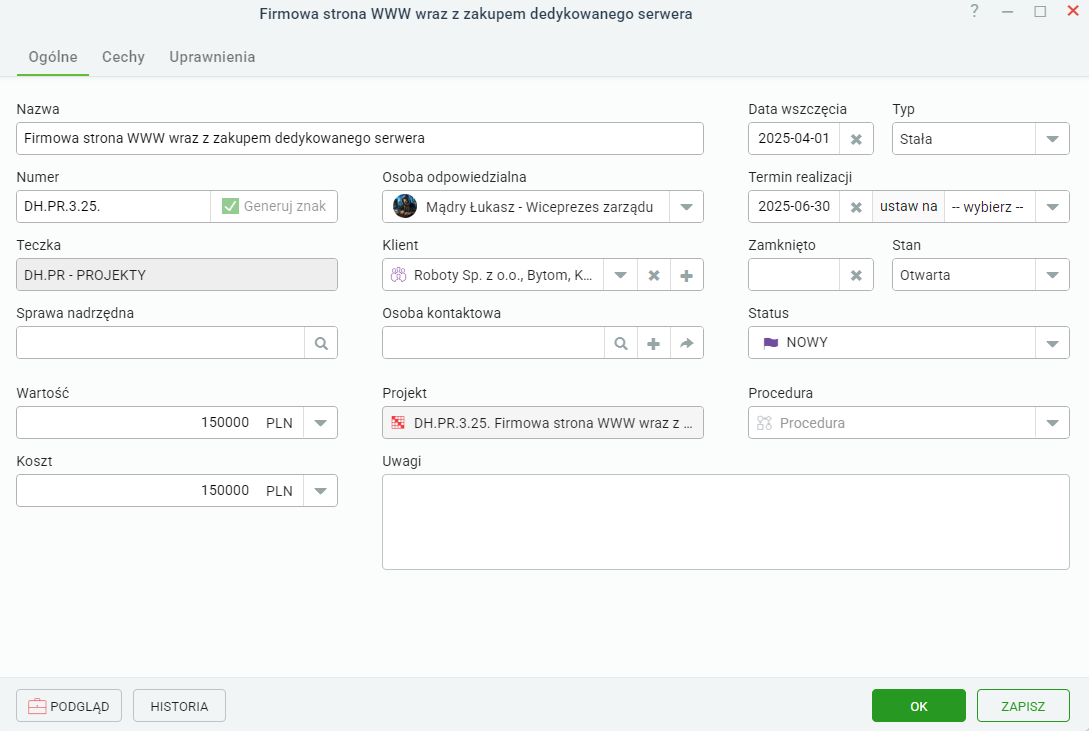This screenshot has height=731, width=1089.
Task: Click the help question mark icon
Action: 974,11
